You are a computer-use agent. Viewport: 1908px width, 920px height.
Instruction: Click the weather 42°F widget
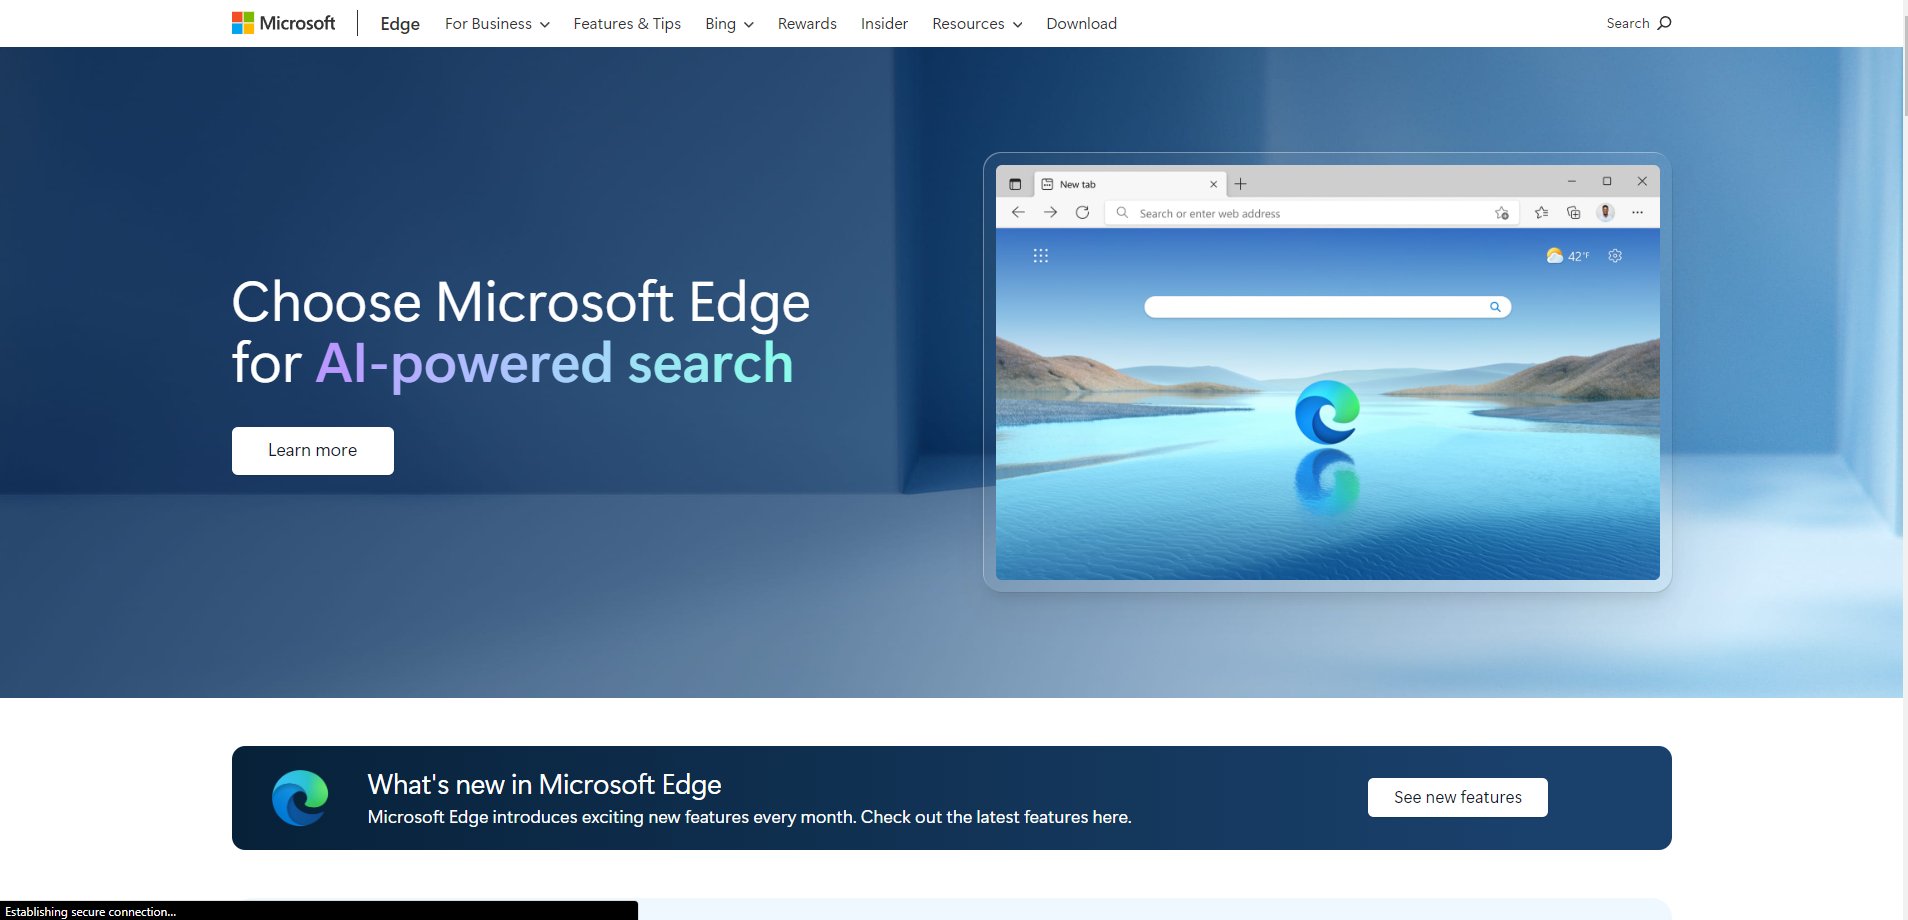tap(1567, 256)
